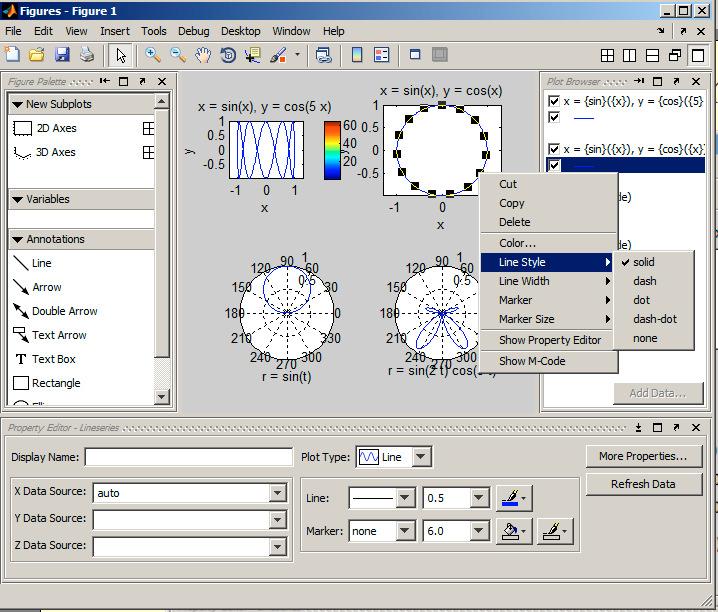This screenshot has width=718, height=612.
Task: Click the Refresh Data button
Action: pyautogui.click(x=643, y=484)
